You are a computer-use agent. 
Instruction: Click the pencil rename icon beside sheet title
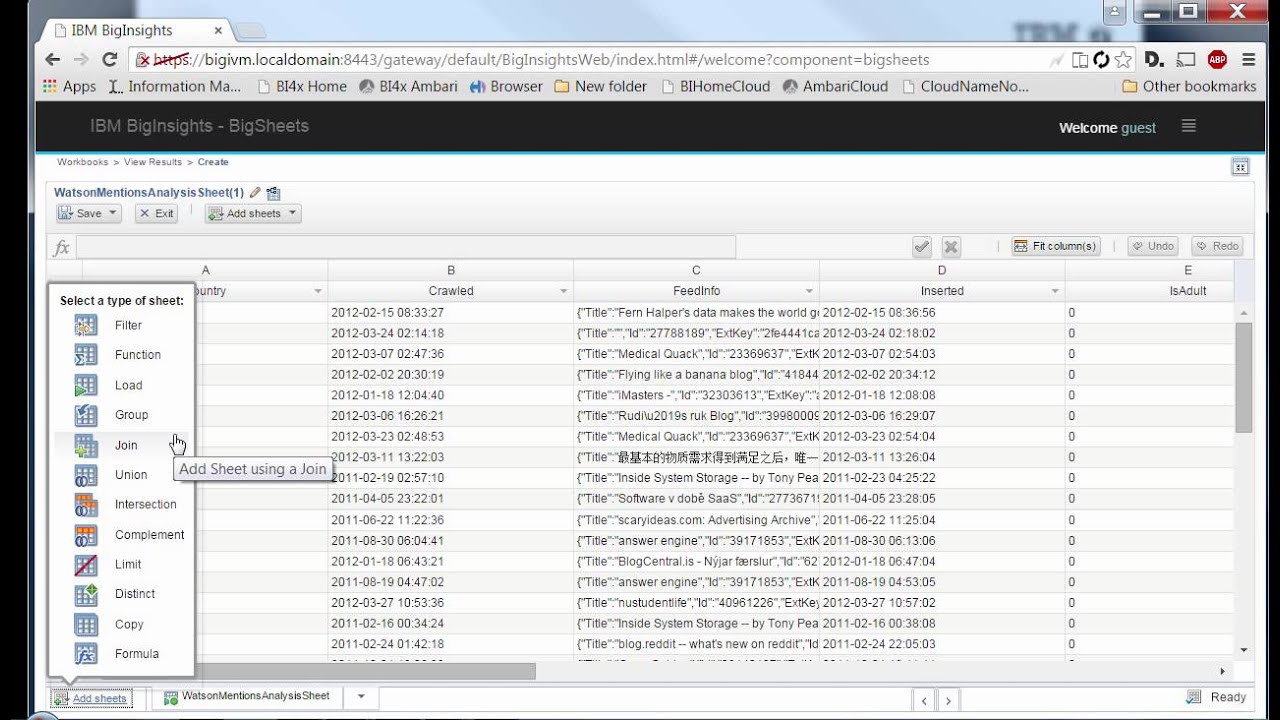[255, 193]
